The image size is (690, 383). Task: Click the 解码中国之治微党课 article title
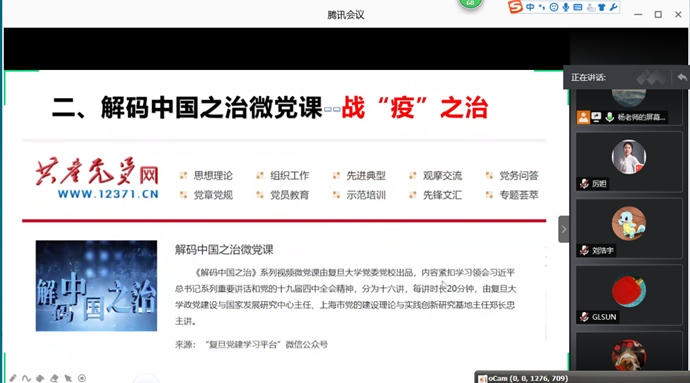[x=224, y=250]
